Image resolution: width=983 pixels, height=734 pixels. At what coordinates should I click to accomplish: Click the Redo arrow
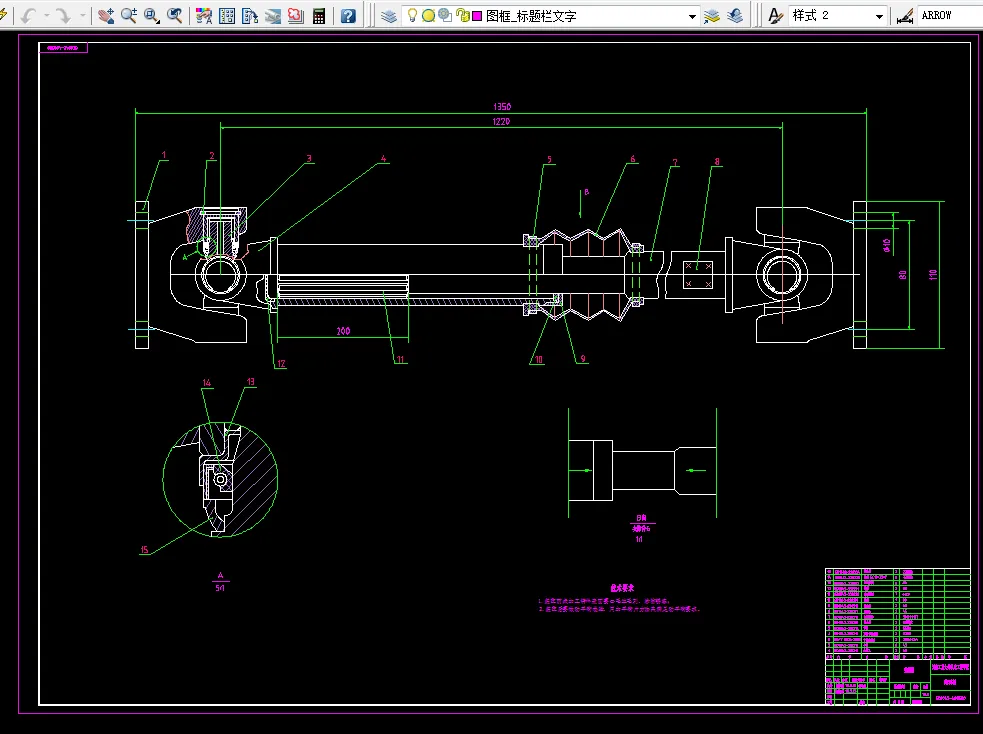tap(63, 16)
